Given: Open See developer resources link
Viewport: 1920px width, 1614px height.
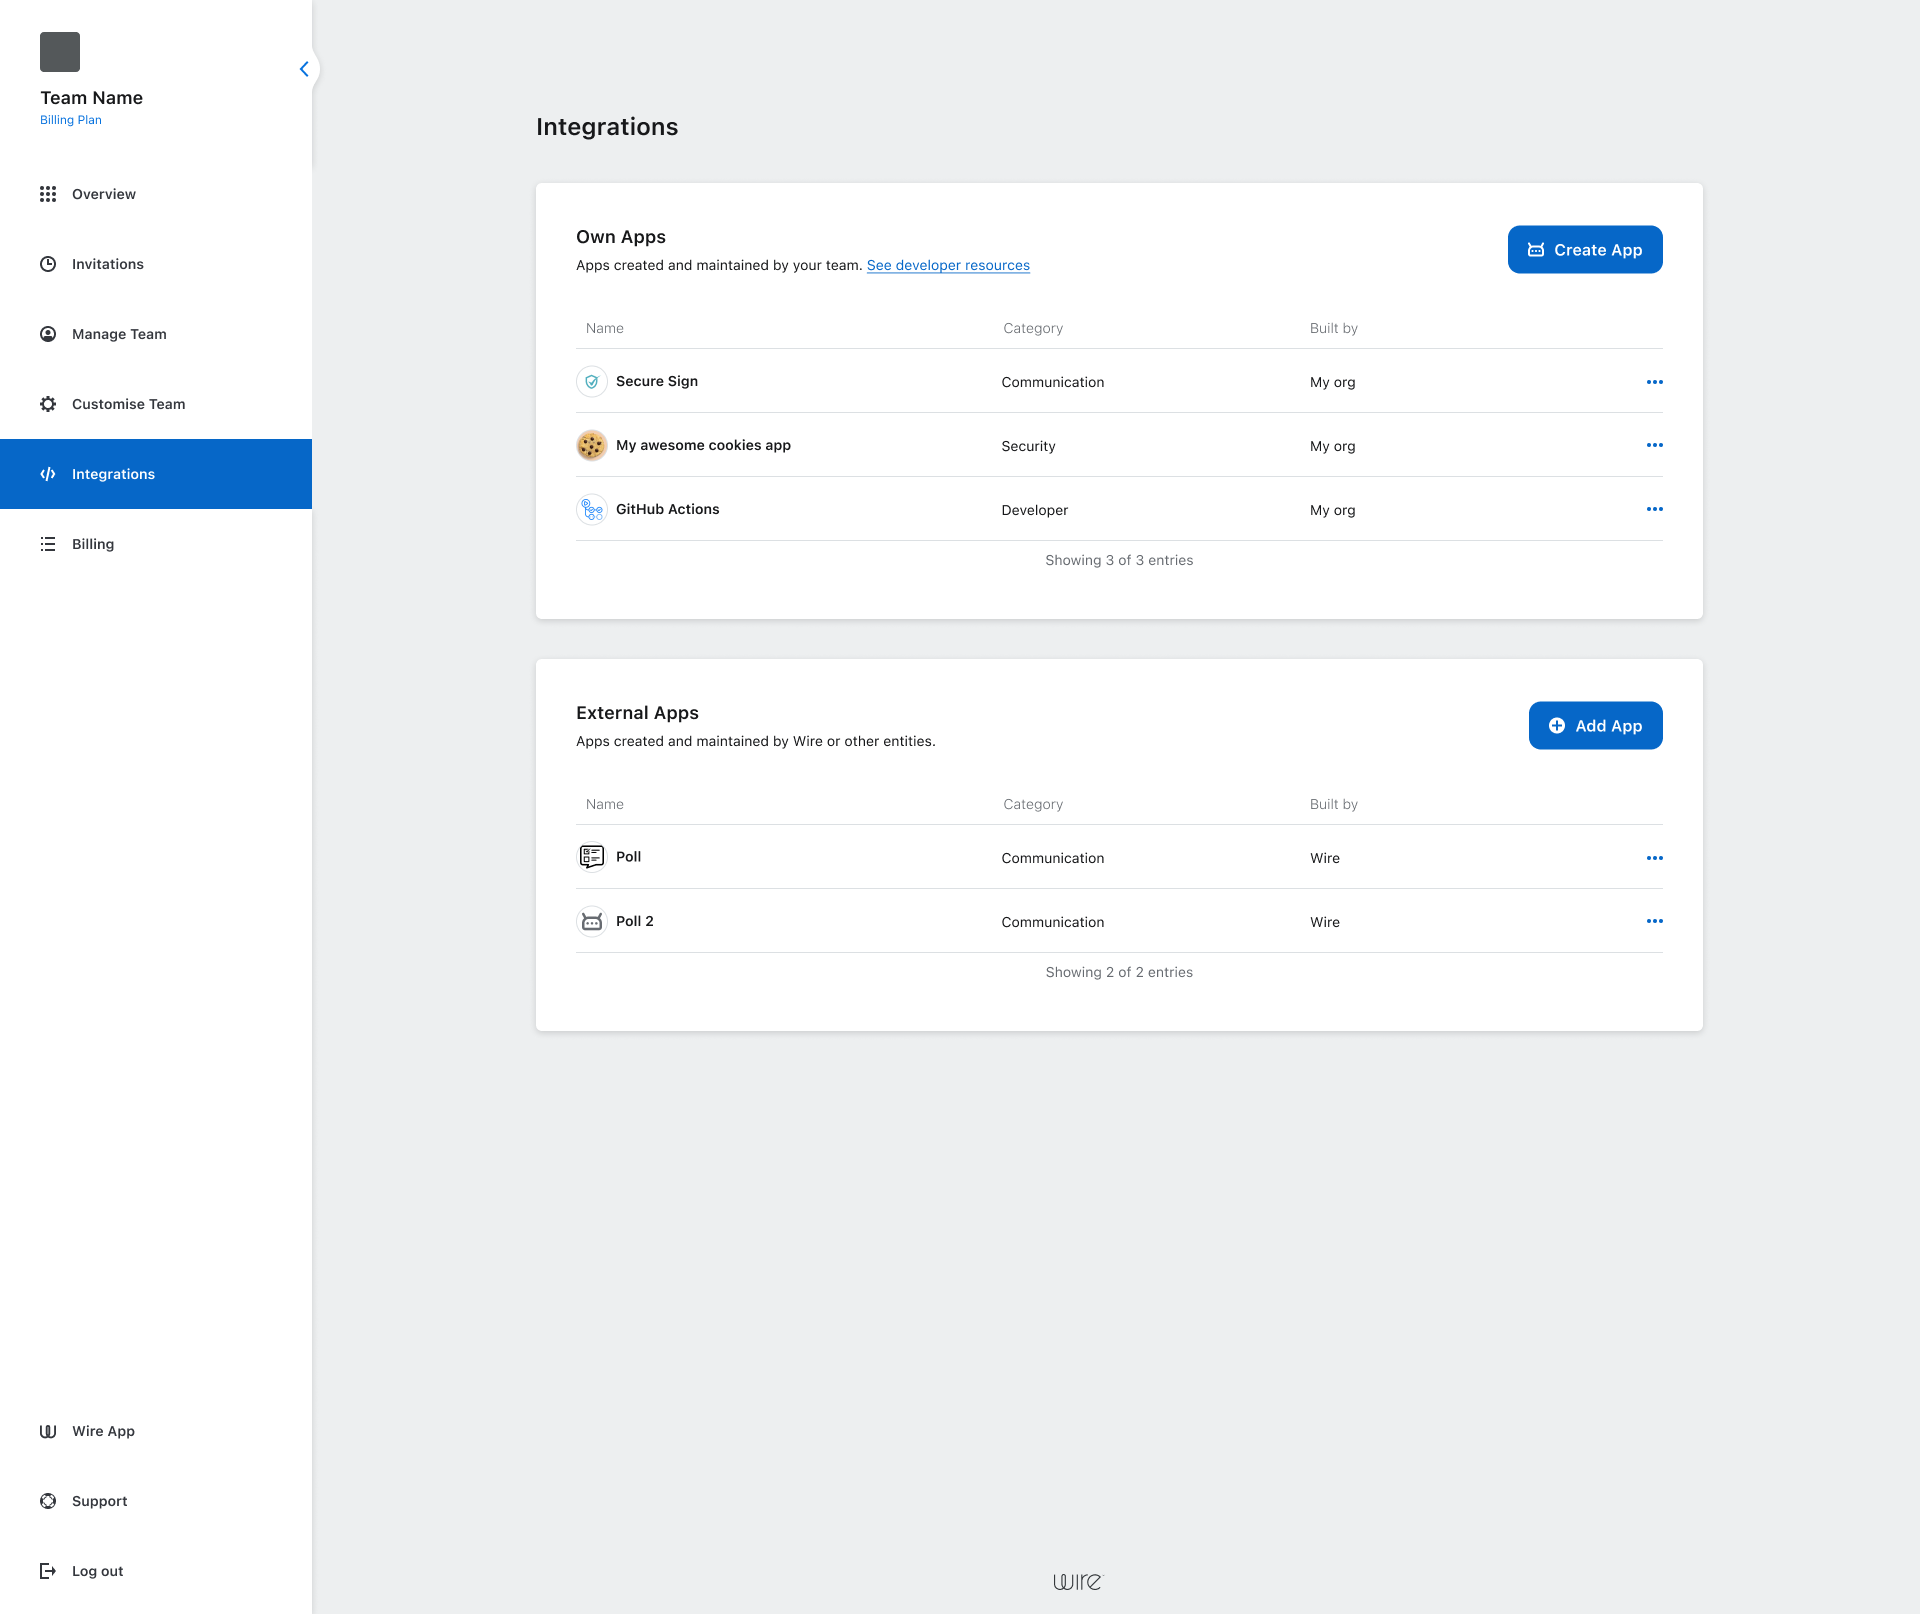Looking at the screenshot, I should point(948,265).
